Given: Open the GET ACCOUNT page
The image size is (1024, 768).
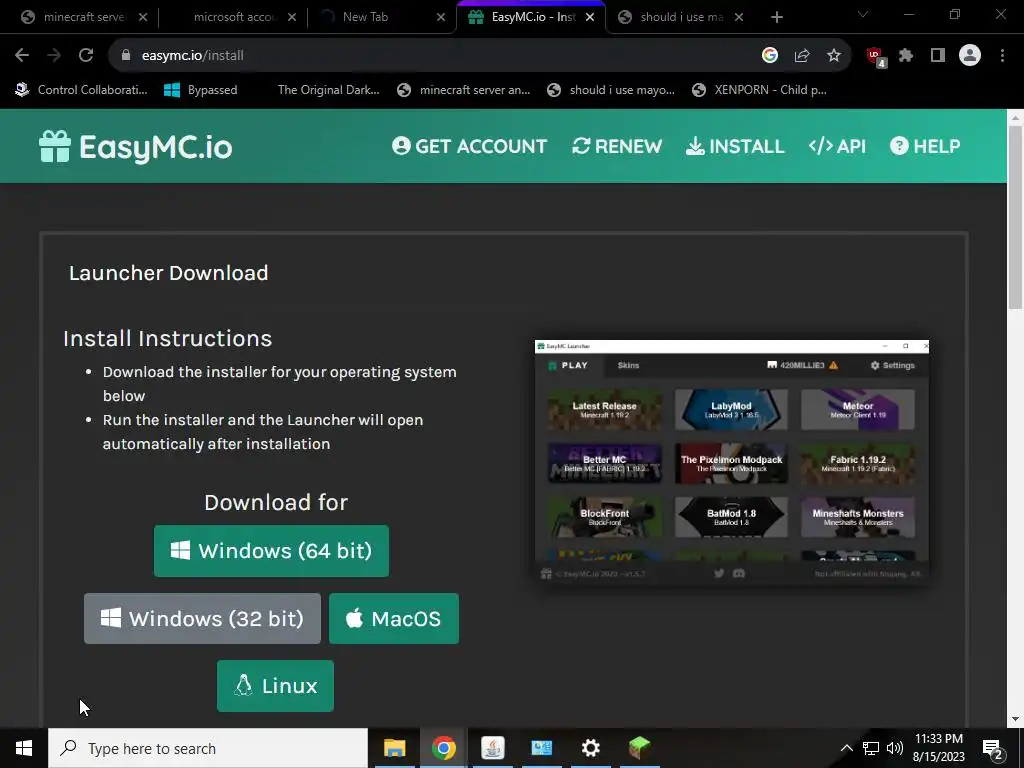Looking at the screenshot, I should tap(470, 146).
